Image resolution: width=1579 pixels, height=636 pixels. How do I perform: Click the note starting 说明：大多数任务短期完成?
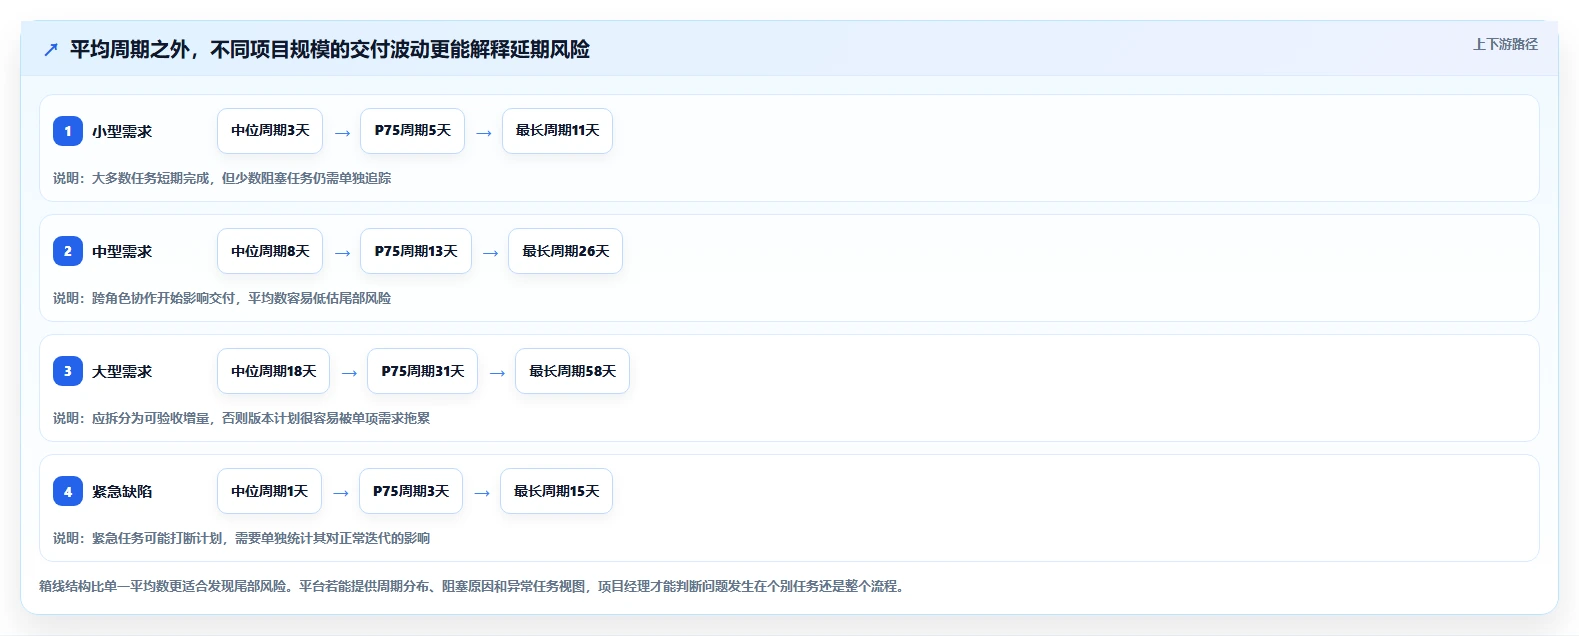[222, 178]
